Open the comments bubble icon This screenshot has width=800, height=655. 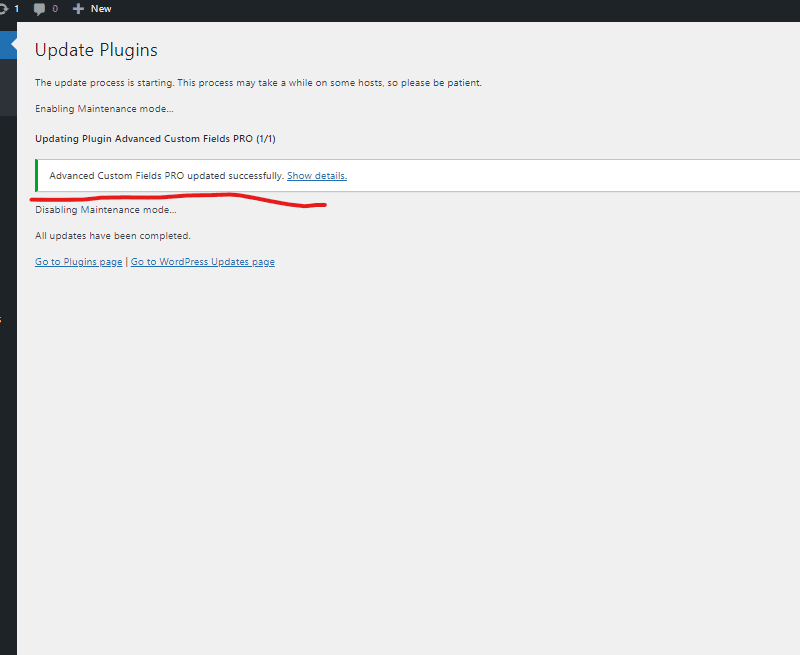coord(39,9)
